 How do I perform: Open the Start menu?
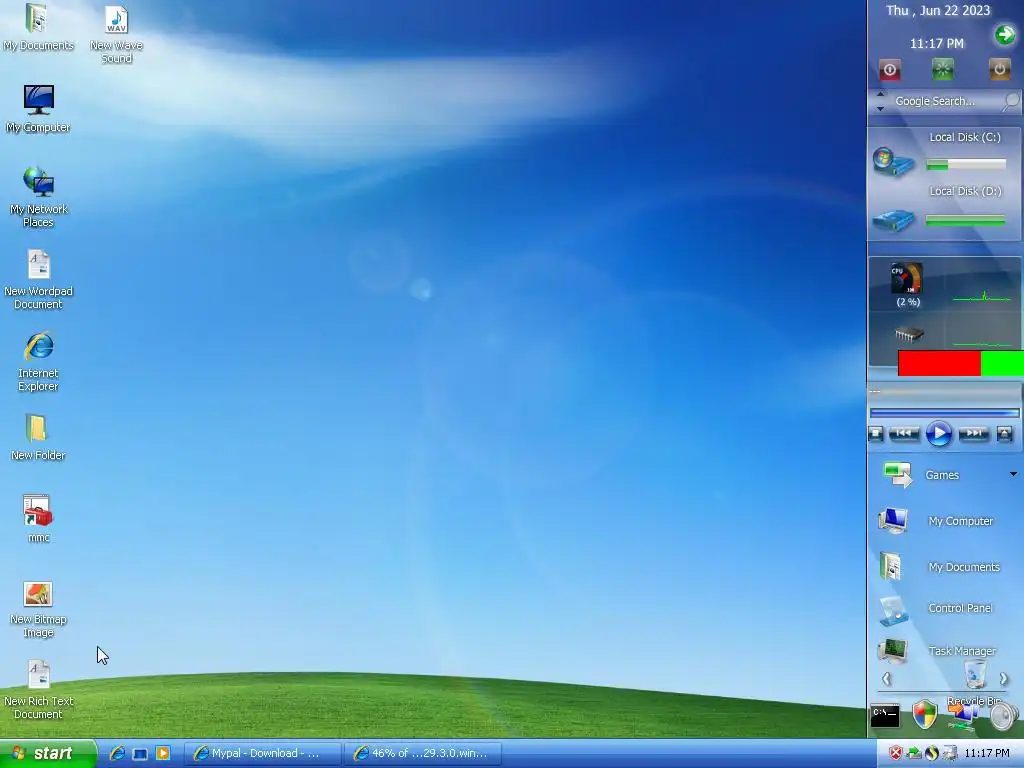pyautogui.click(x=48, y=754)
